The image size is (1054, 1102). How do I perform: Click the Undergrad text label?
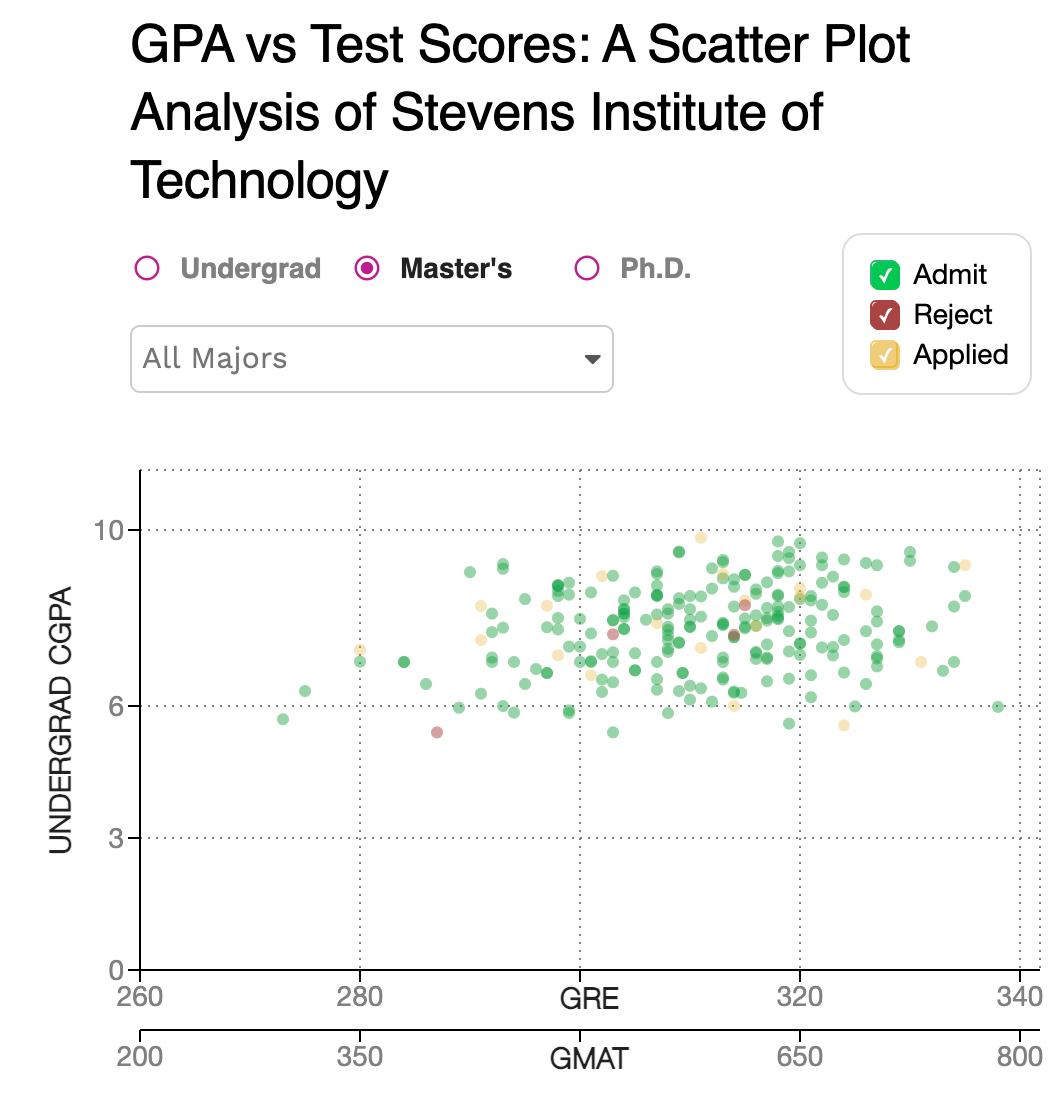point(250,269)
